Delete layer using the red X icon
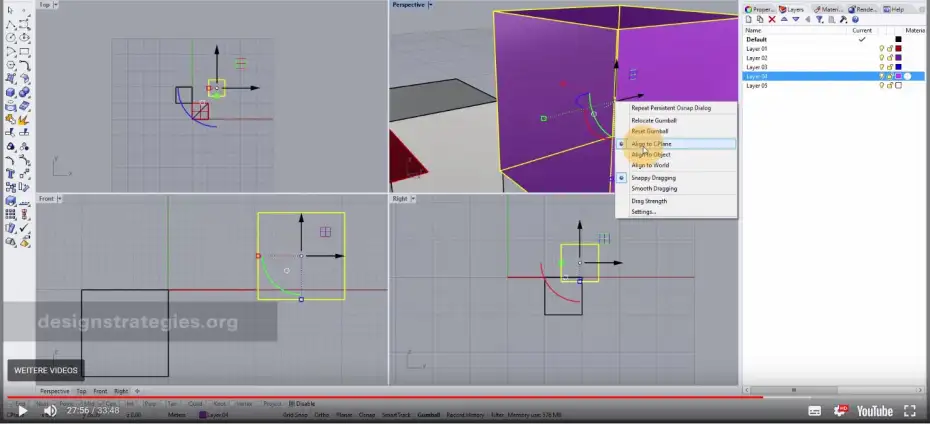 772,20
